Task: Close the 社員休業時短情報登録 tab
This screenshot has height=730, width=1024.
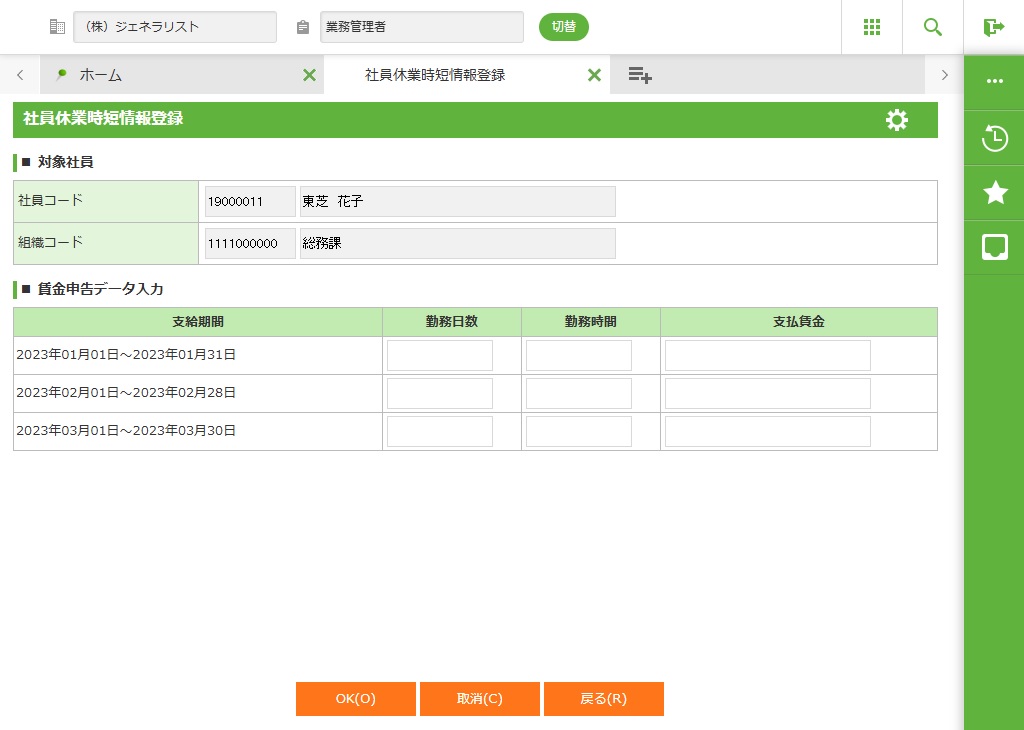Action: [594, 75]
